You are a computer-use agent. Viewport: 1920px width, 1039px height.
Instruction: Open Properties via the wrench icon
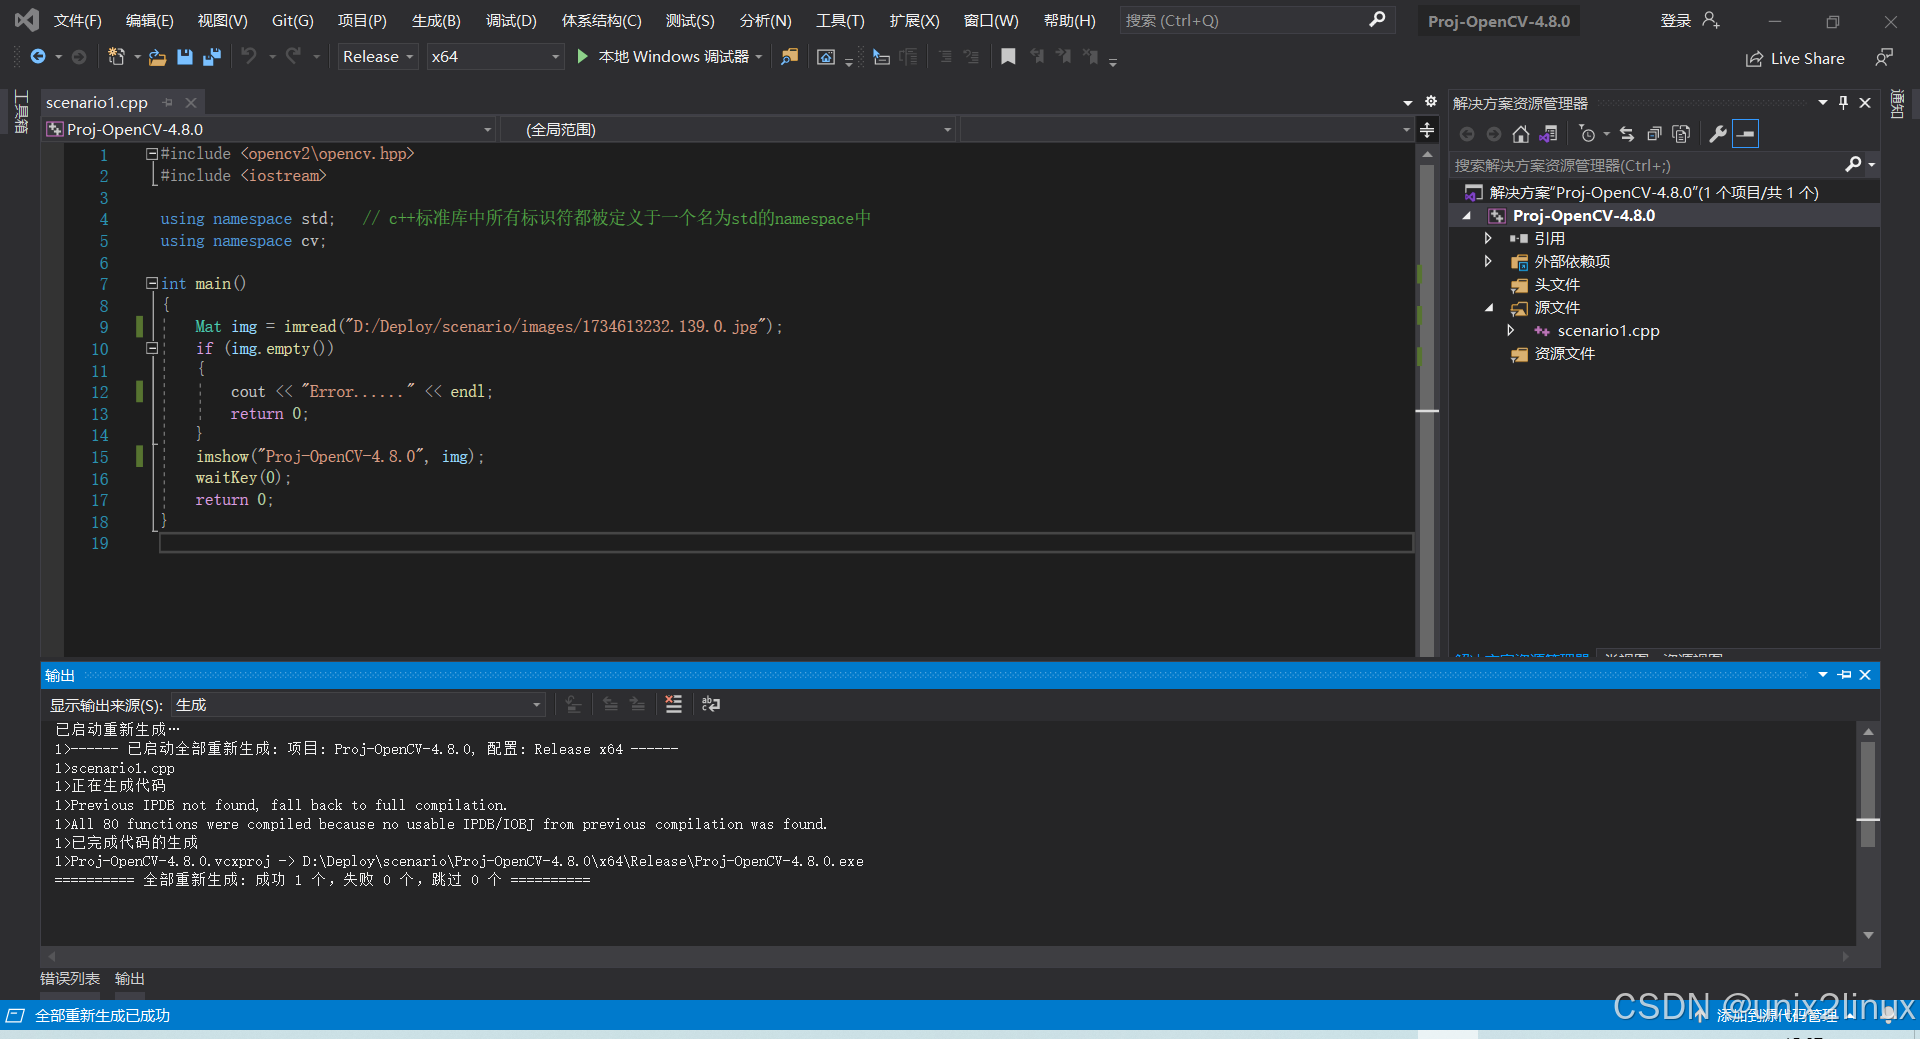click(1718, 134)
